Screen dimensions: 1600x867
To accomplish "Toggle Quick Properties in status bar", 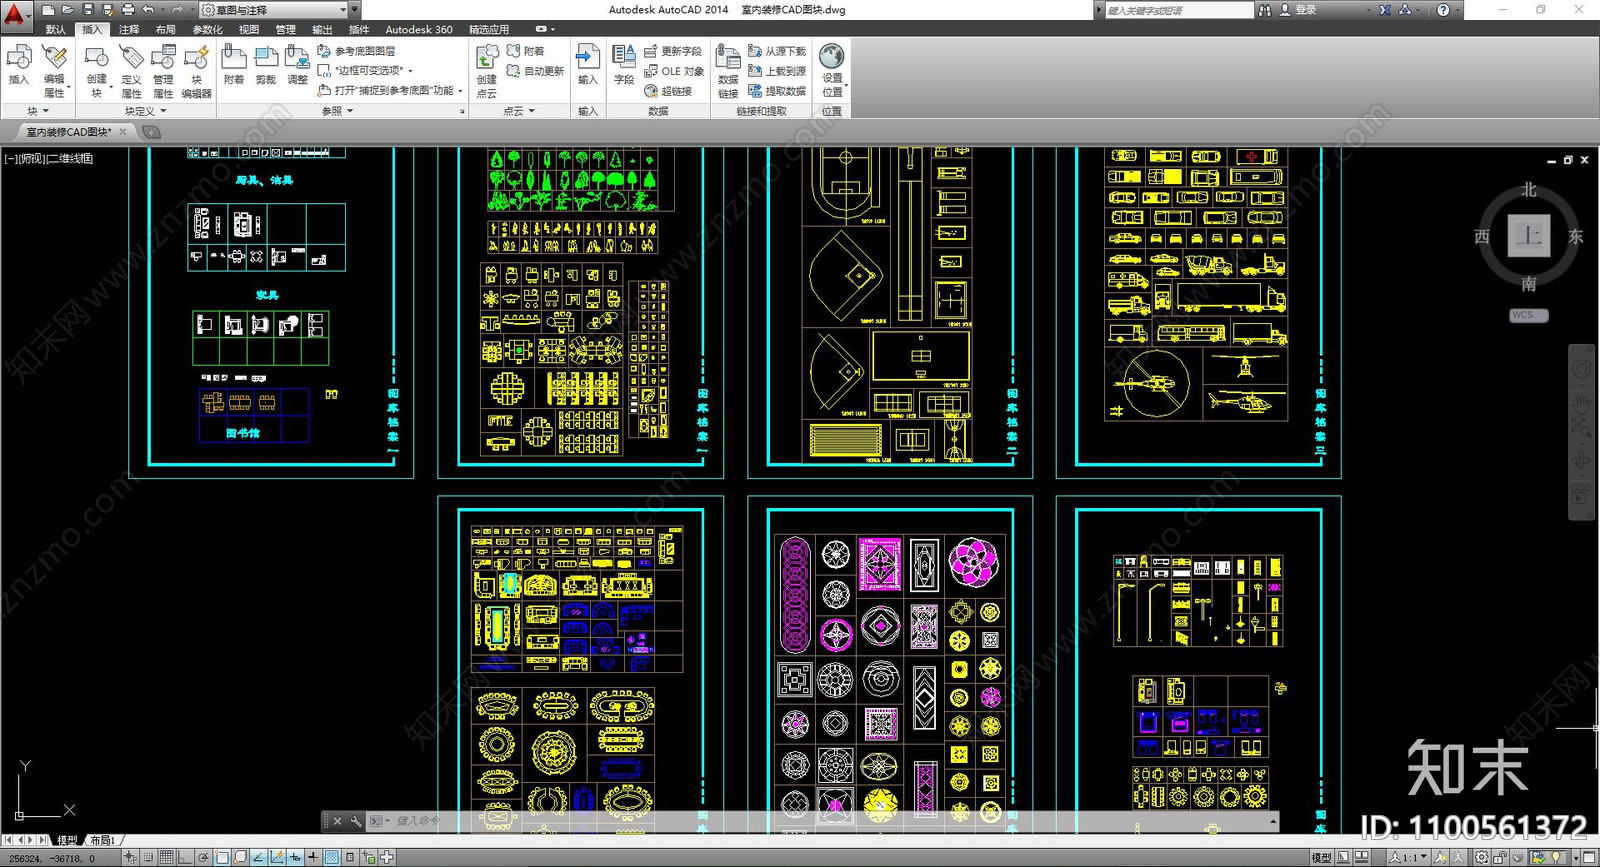I will [x=350, y=857].
